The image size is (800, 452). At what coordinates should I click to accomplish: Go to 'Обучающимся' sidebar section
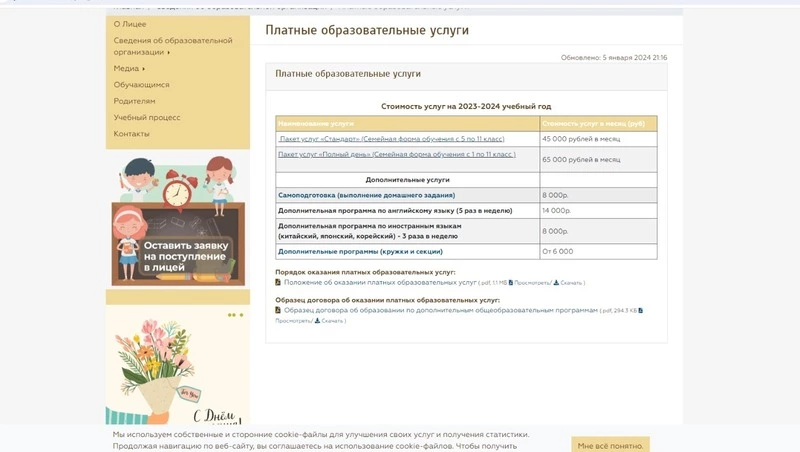click(141, 85)
